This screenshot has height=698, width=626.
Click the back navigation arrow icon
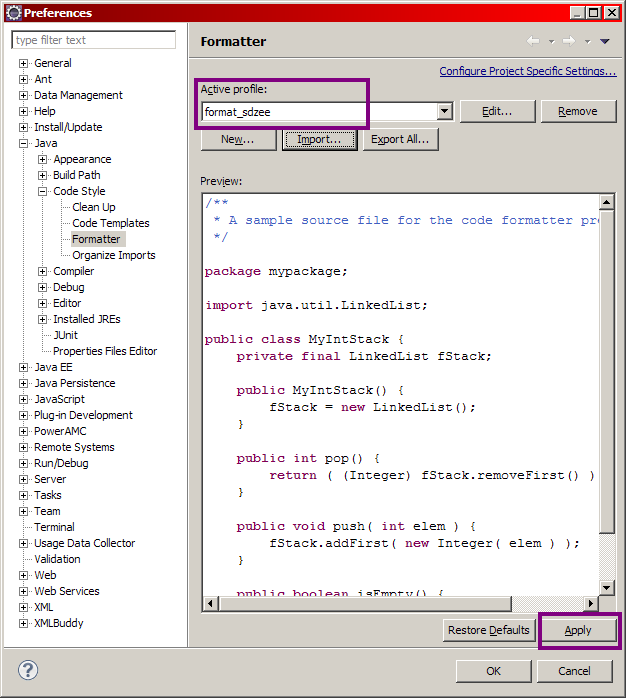[533, 41]
